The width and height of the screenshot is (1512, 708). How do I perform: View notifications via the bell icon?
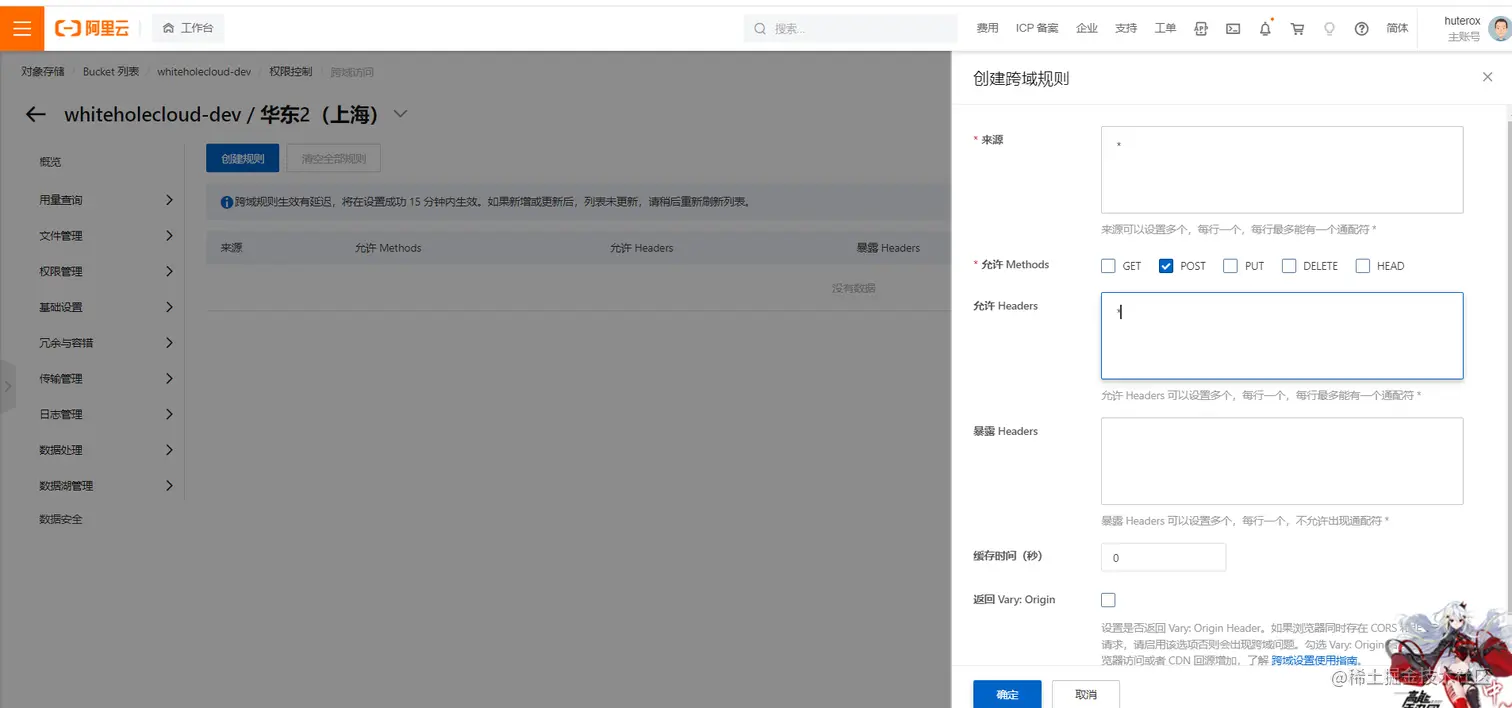pyautogui.click(x=1264, y=28)
